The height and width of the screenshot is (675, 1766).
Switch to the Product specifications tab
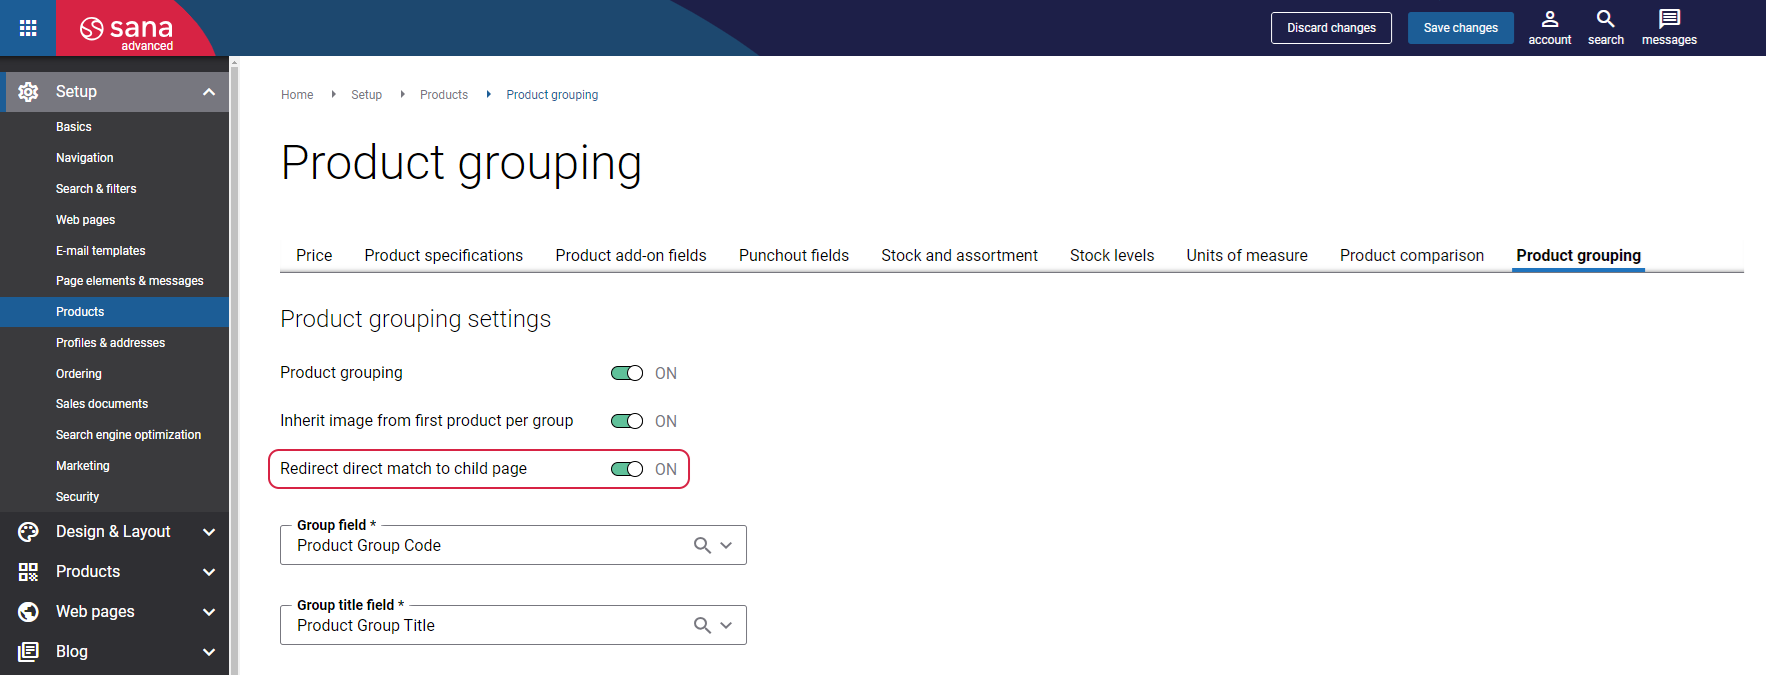point(444,255)
